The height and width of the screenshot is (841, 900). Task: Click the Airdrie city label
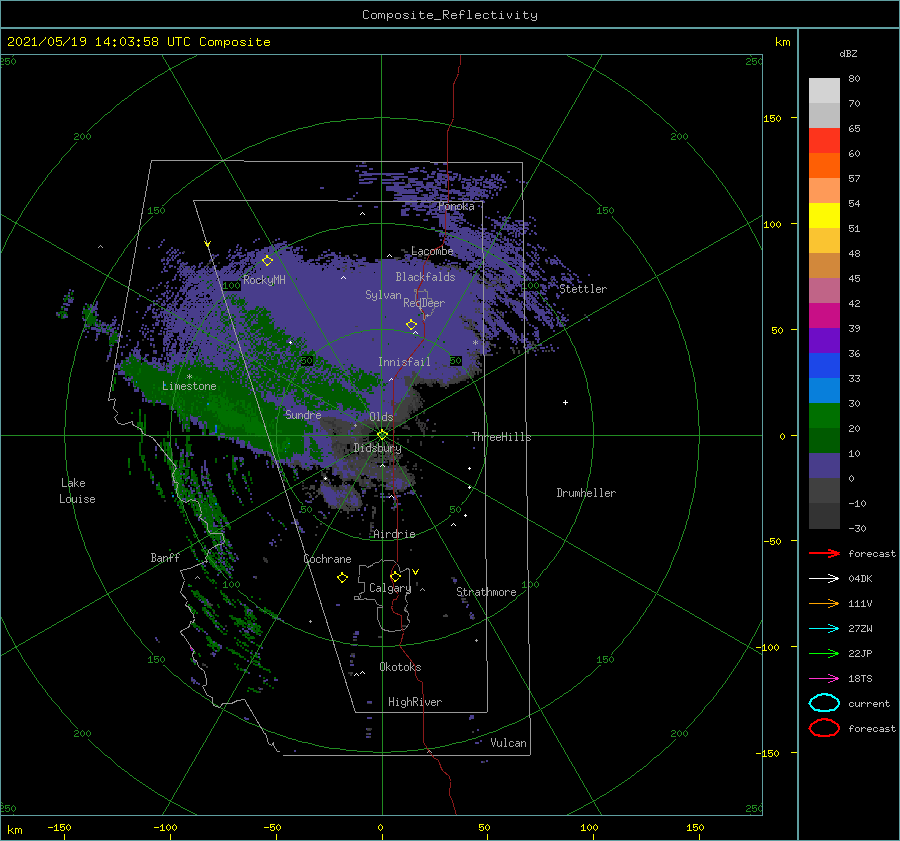point(394,534)
